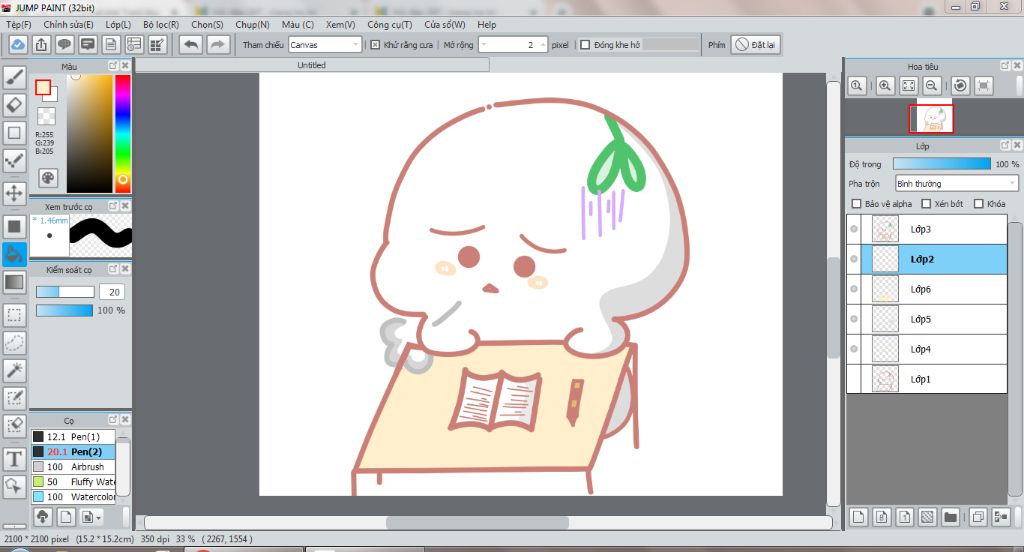This screenshot has width=1024, height=552.
Task: Click the Đặt lại reset button
Action: [x=756, y=45]
